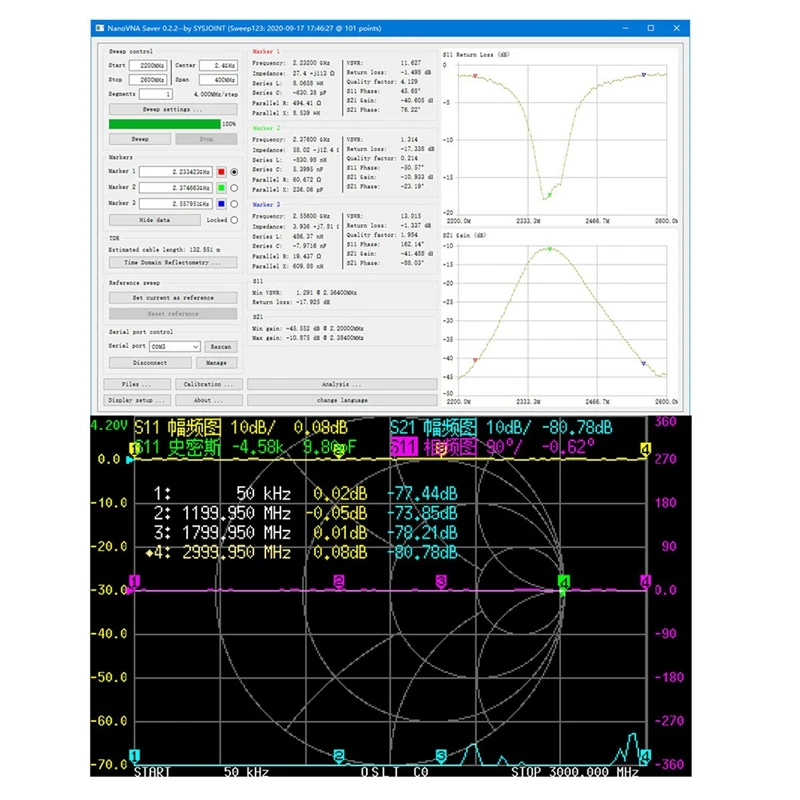Select the Marker 3 radio button
The height and width of the screenshot is (800, 800).
point(234,203)
